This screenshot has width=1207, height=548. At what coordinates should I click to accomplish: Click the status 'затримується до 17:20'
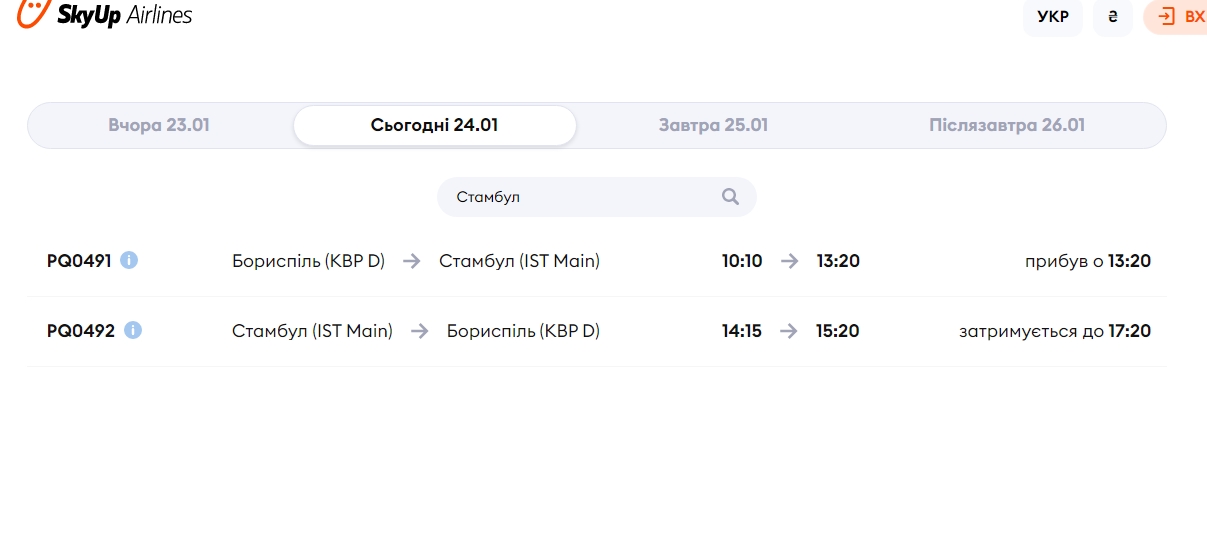[1055, 331]
